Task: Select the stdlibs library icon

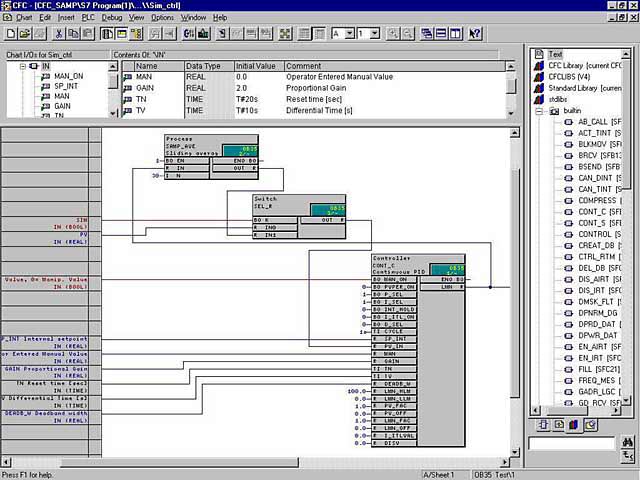Action: [x=540, y=100]
